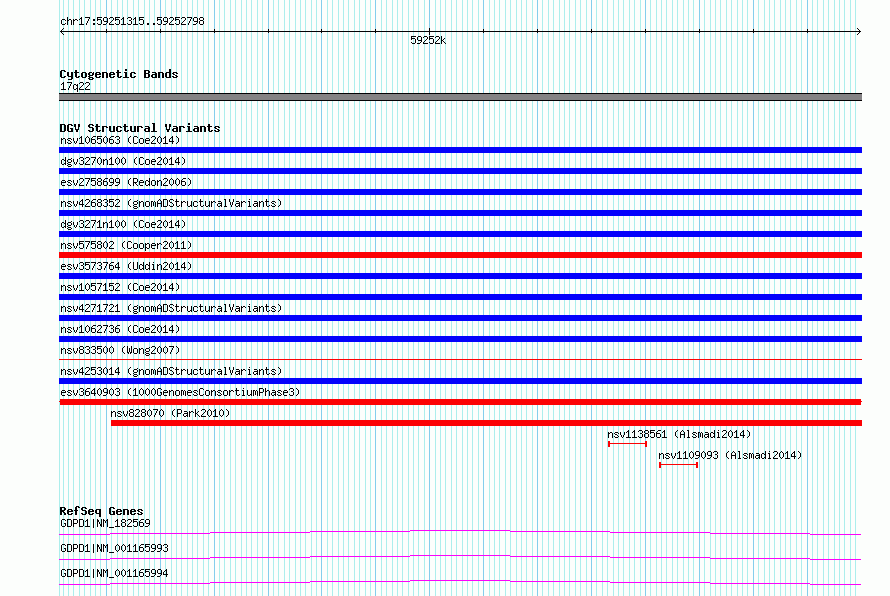Click the magenta line under GDPD1|NM_001165994
The height and width of the screenshot is (596, 890).
click(460, 582)
